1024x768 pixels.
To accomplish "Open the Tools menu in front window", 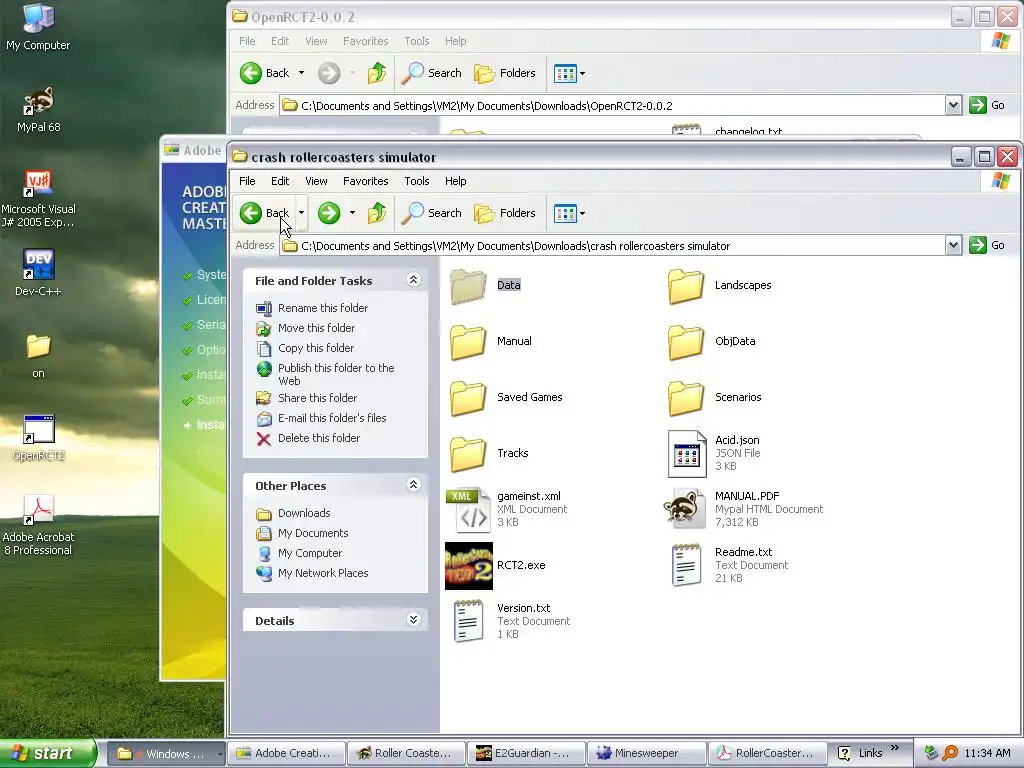I will coord(417,181).
